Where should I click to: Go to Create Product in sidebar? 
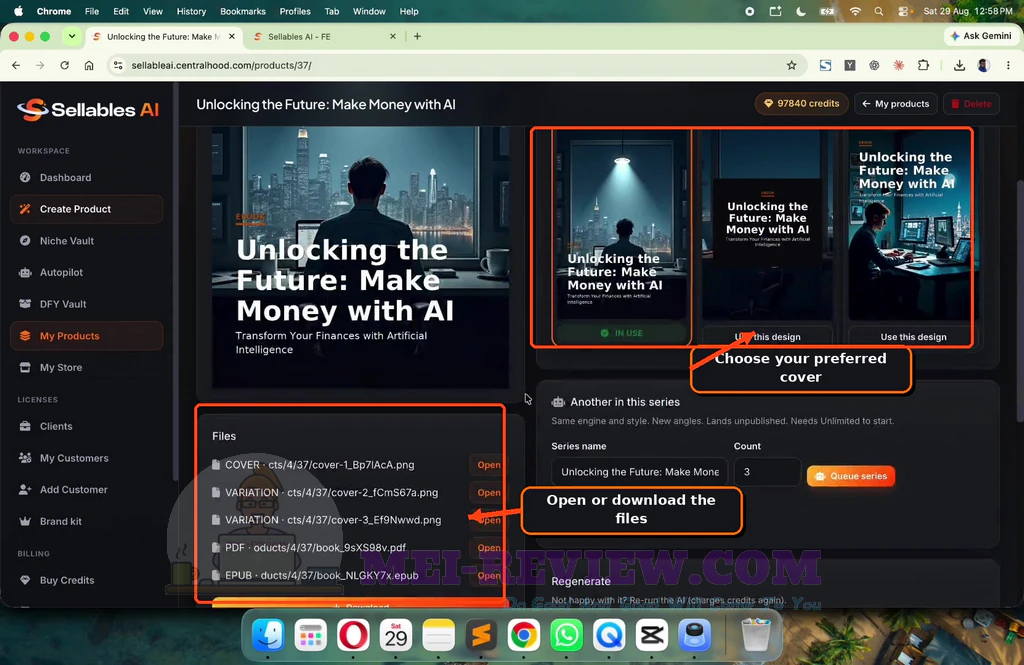point(86,209)
